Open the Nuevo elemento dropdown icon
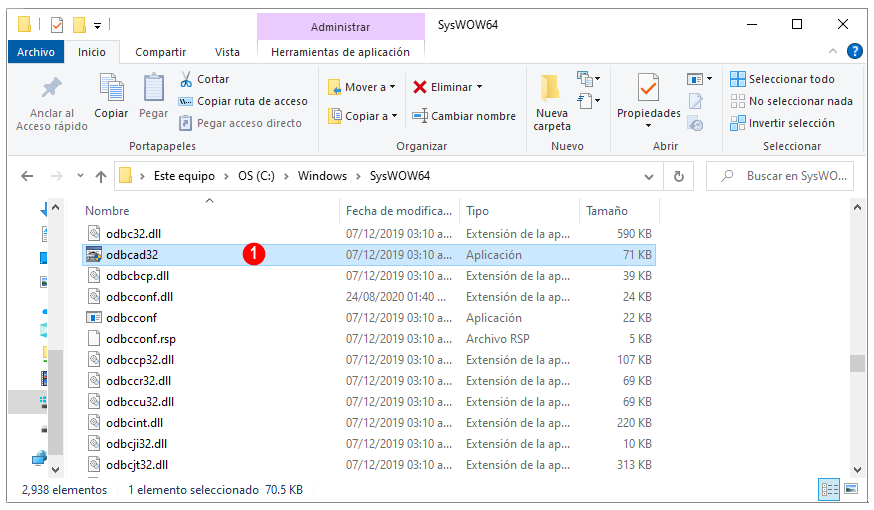The height and width of the screenshot is (510, 874). coord(589,79)
